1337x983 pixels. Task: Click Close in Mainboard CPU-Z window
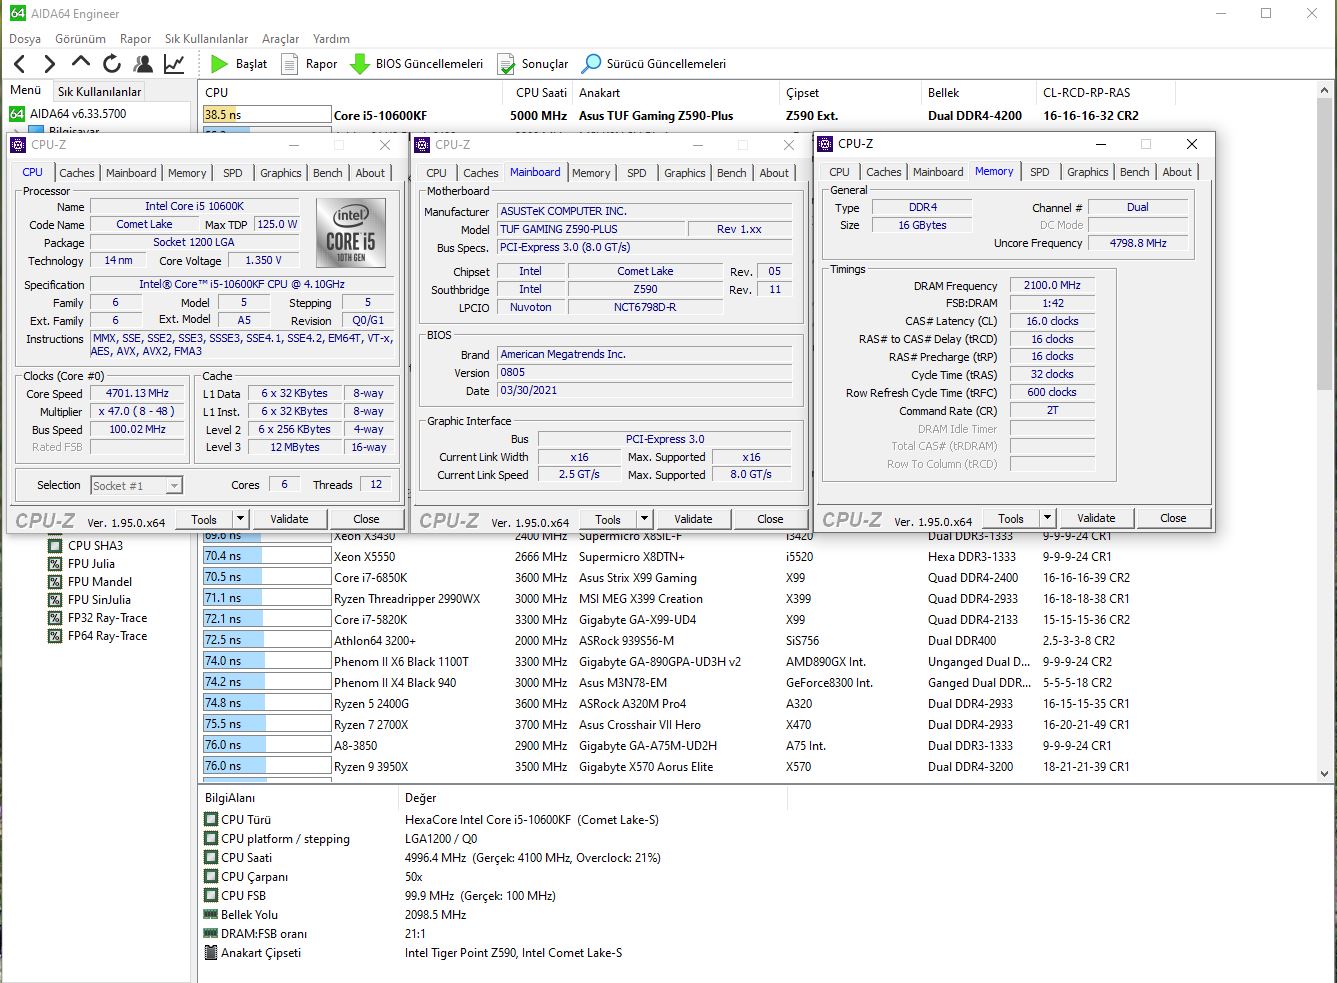pyautogui.click(x=770, y=519)
